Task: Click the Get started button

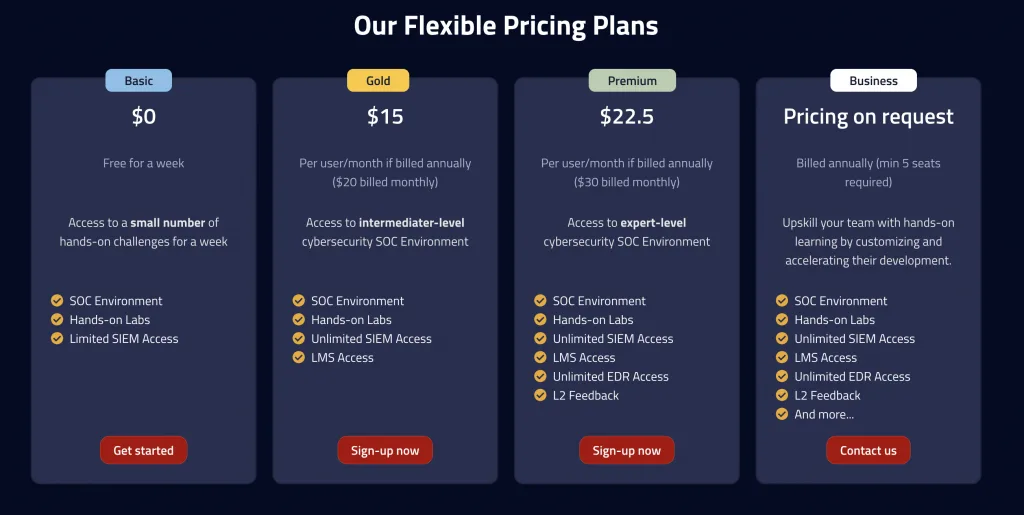Action: [x=143, y=450]
